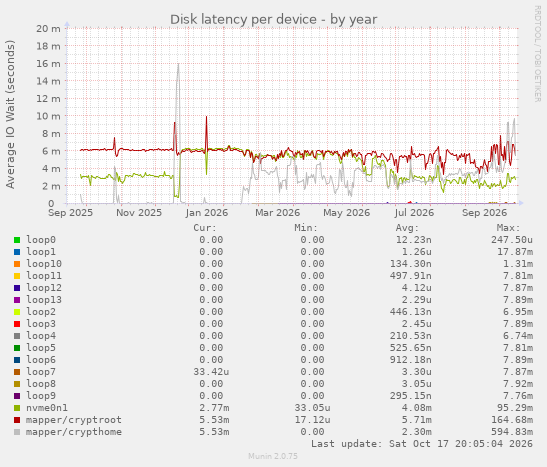Click the loop9 dark purple legend swatch
The height and width of the screenshot is (467, 547).
pyautogui.click(x=17, y=396)
